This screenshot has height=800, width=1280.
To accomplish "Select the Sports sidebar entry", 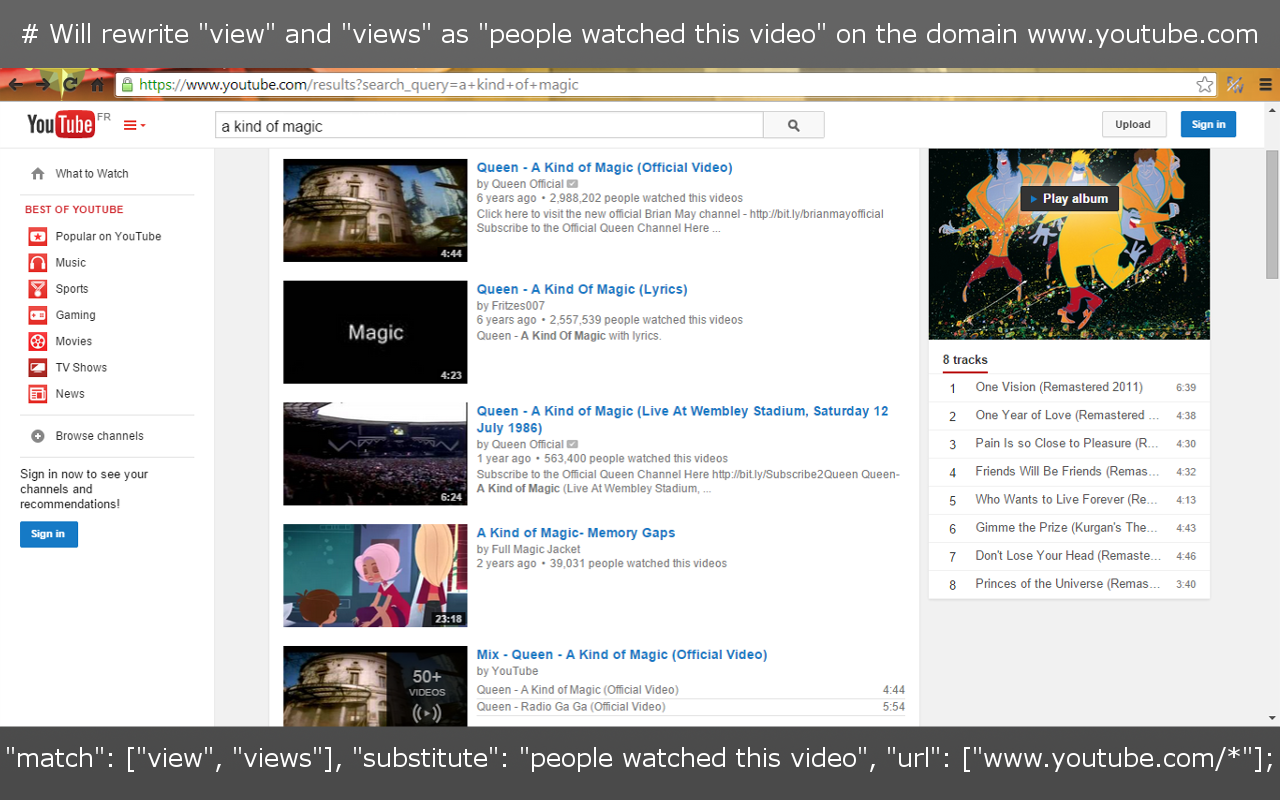I will pos(72,289).
